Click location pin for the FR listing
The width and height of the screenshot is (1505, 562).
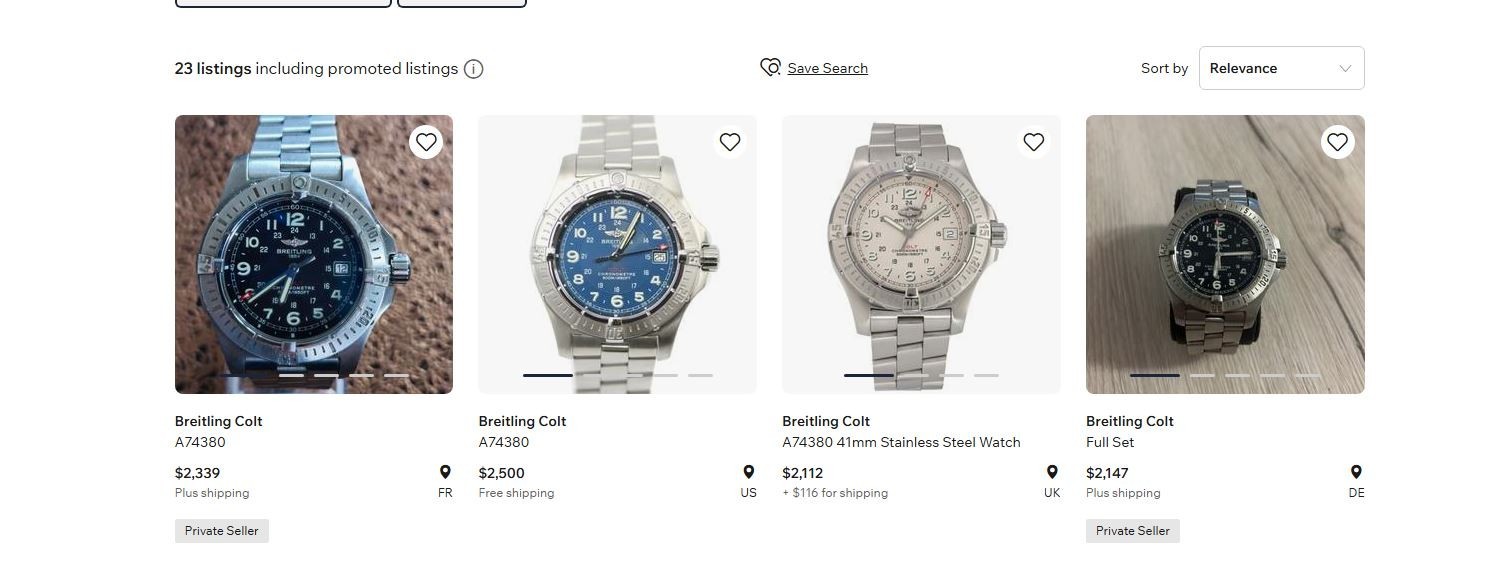pos(445,472)
